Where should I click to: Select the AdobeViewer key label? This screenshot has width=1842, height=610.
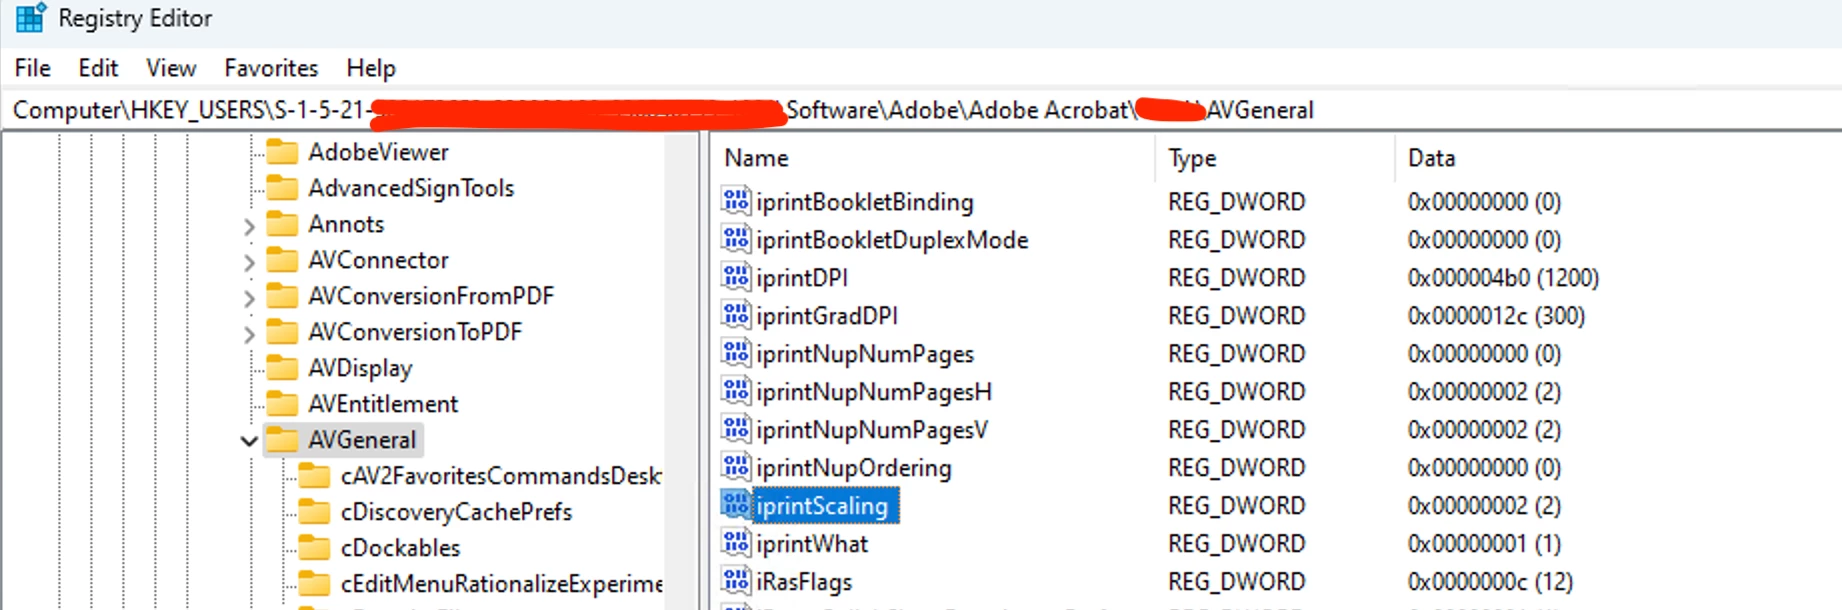(x=378, y=152)
